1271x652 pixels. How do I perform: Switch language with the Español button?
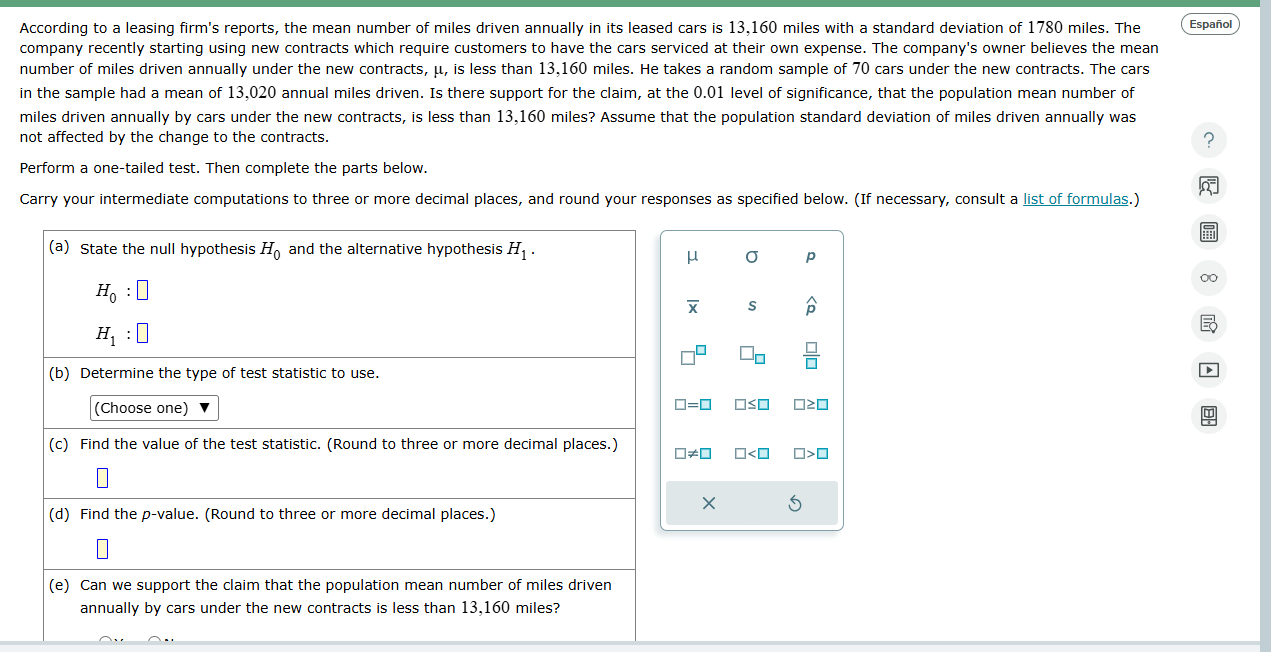[x=1210, y=23]
